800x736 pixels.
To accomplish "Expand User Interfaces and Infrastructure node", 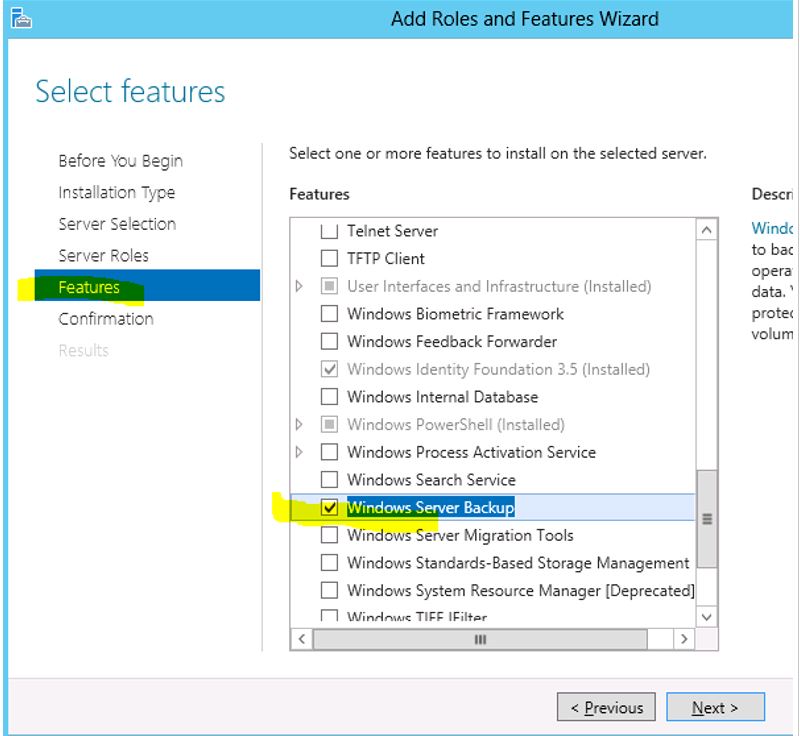I will 300,286.
